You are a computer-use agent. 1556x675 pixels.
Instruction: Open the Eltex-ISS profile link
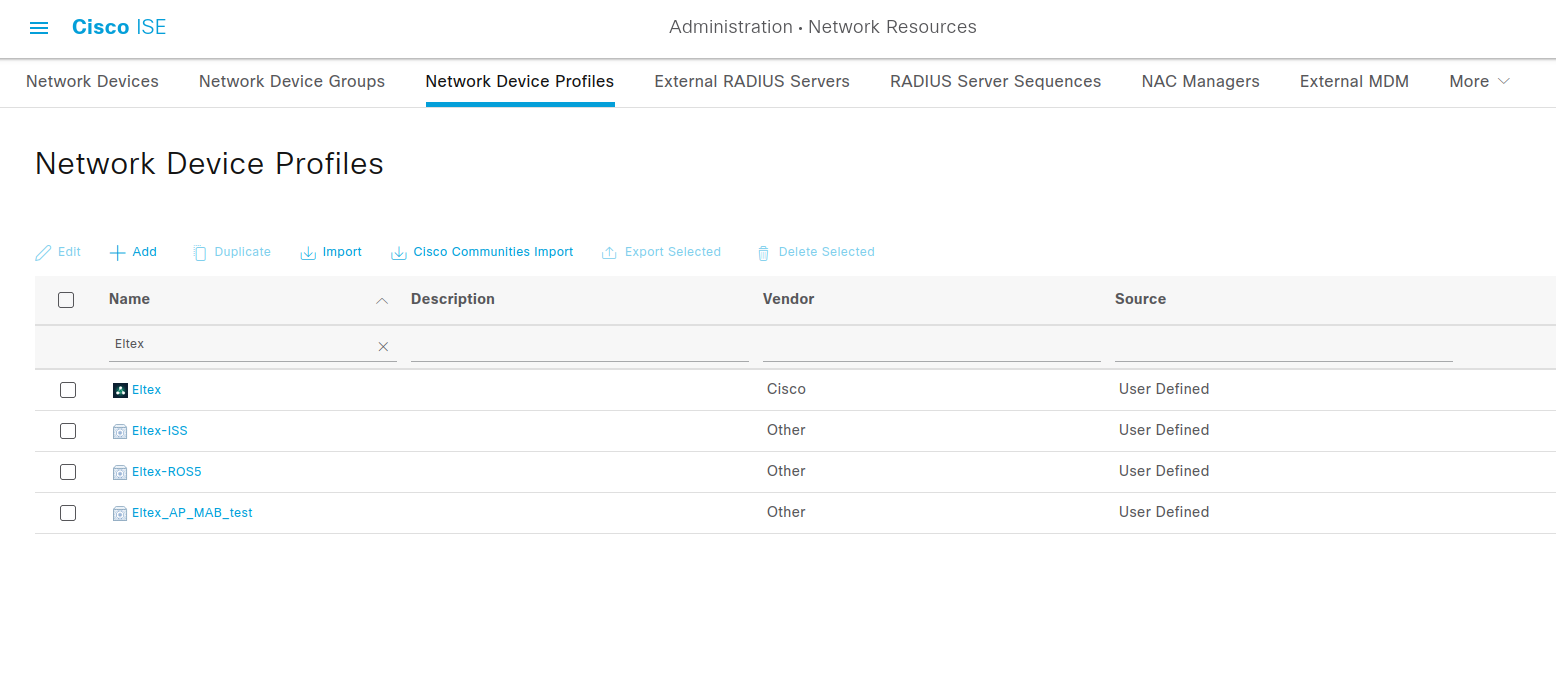160,431
